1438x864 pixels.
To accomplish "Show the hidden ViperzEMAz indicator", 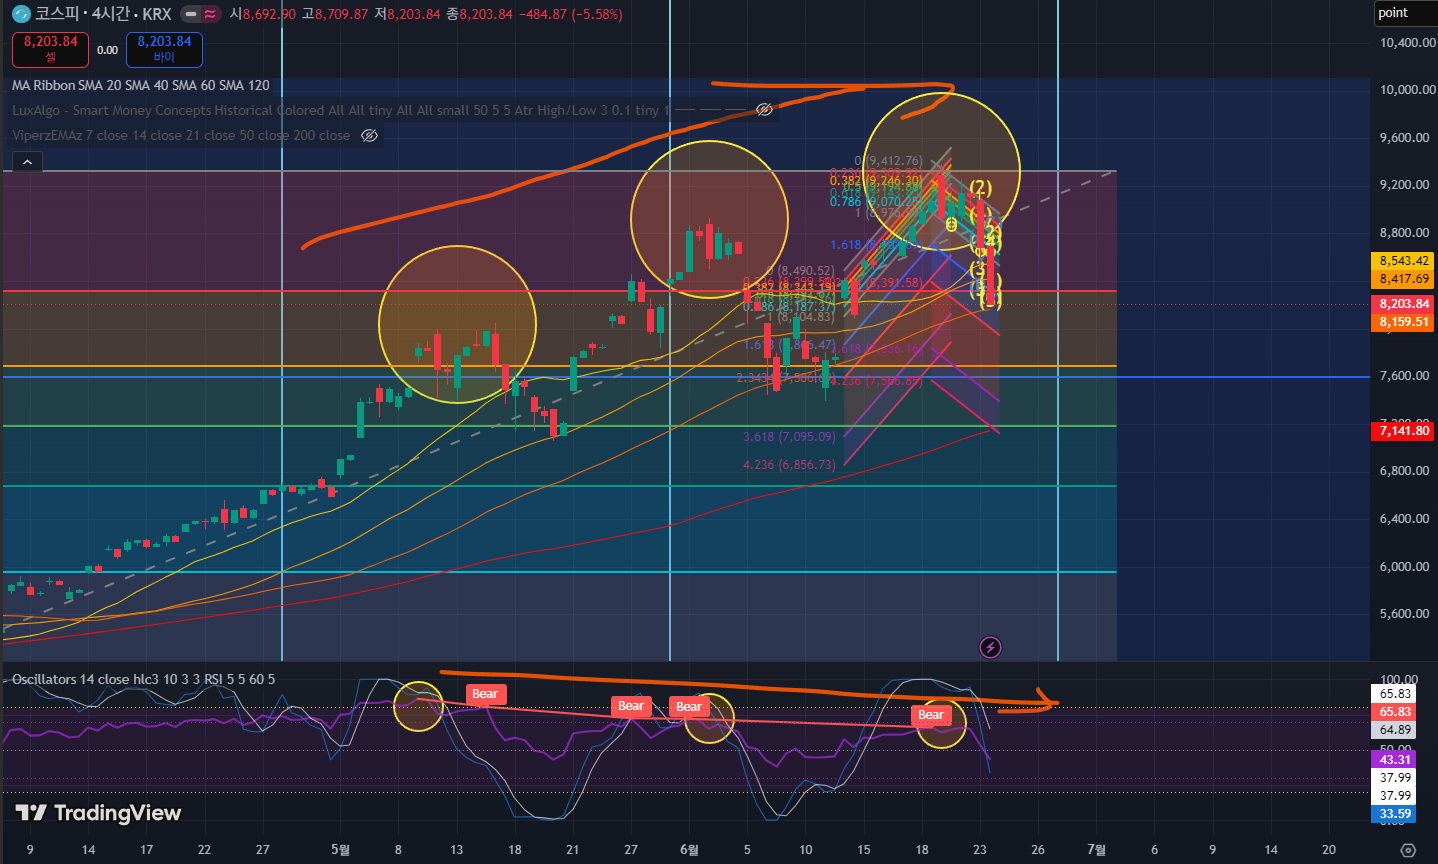I will pos(369,135).
